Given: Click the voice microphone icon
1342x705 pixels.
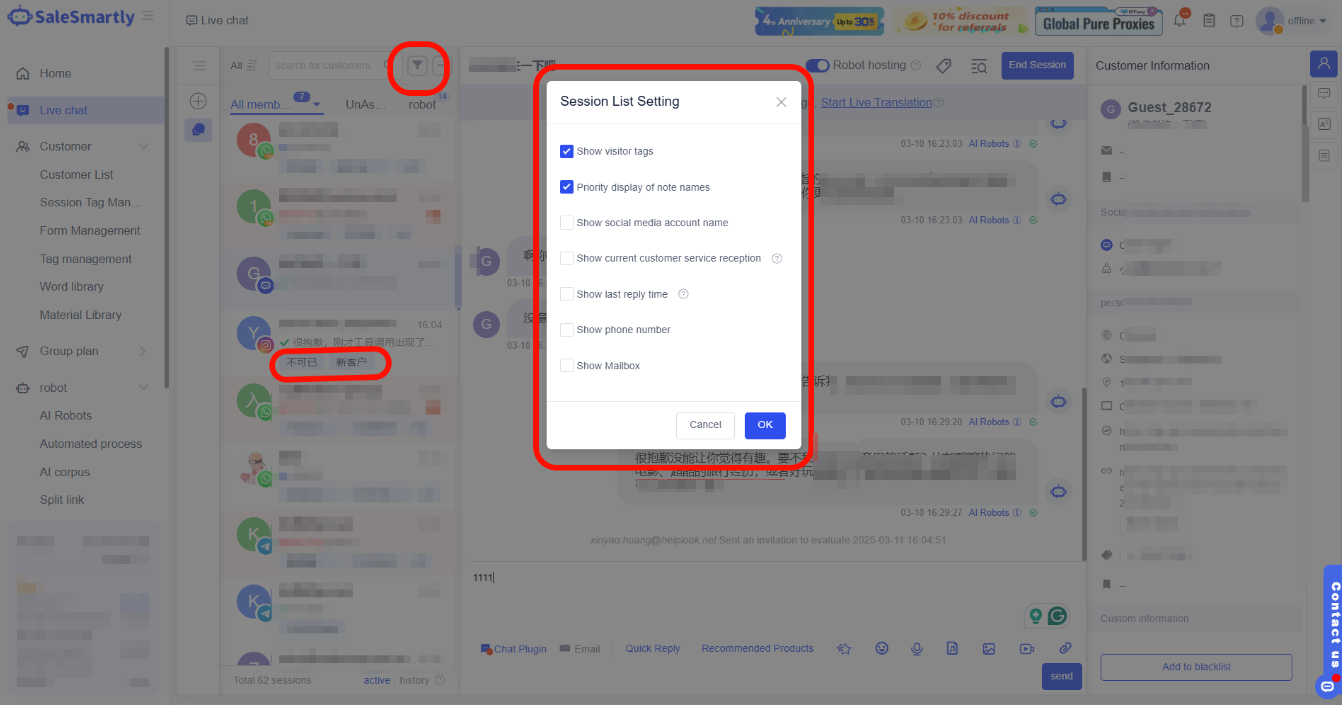Looking at the screenshot, I should click(916, 648).
